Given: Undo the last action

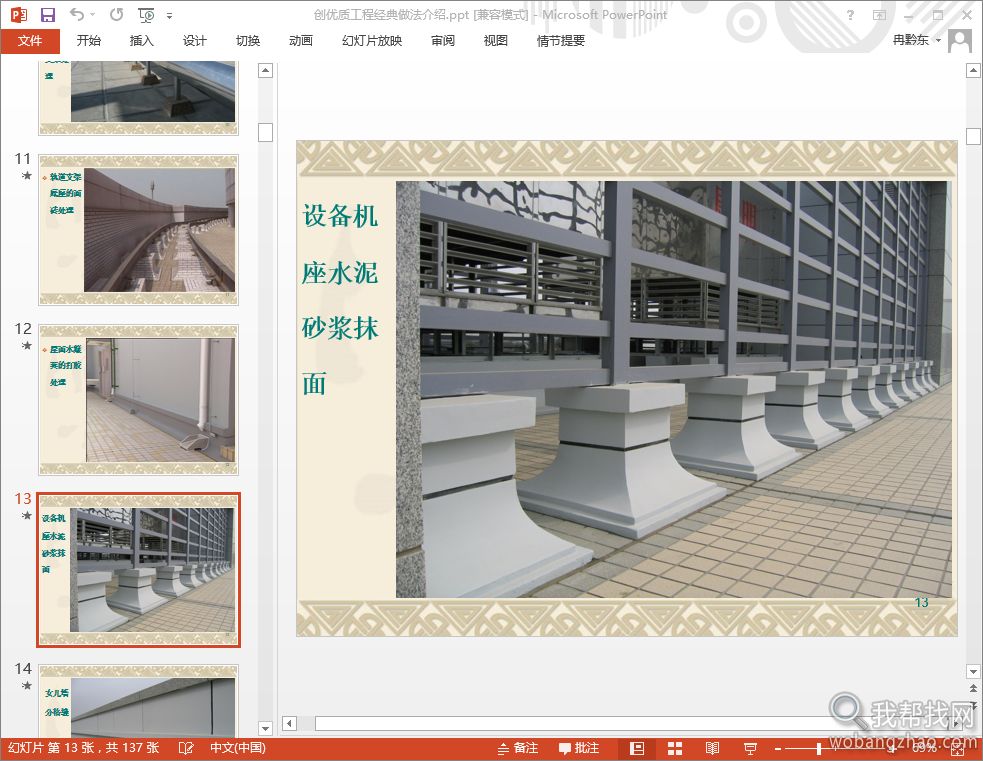Looking at the screenshot, I should 76,14.
